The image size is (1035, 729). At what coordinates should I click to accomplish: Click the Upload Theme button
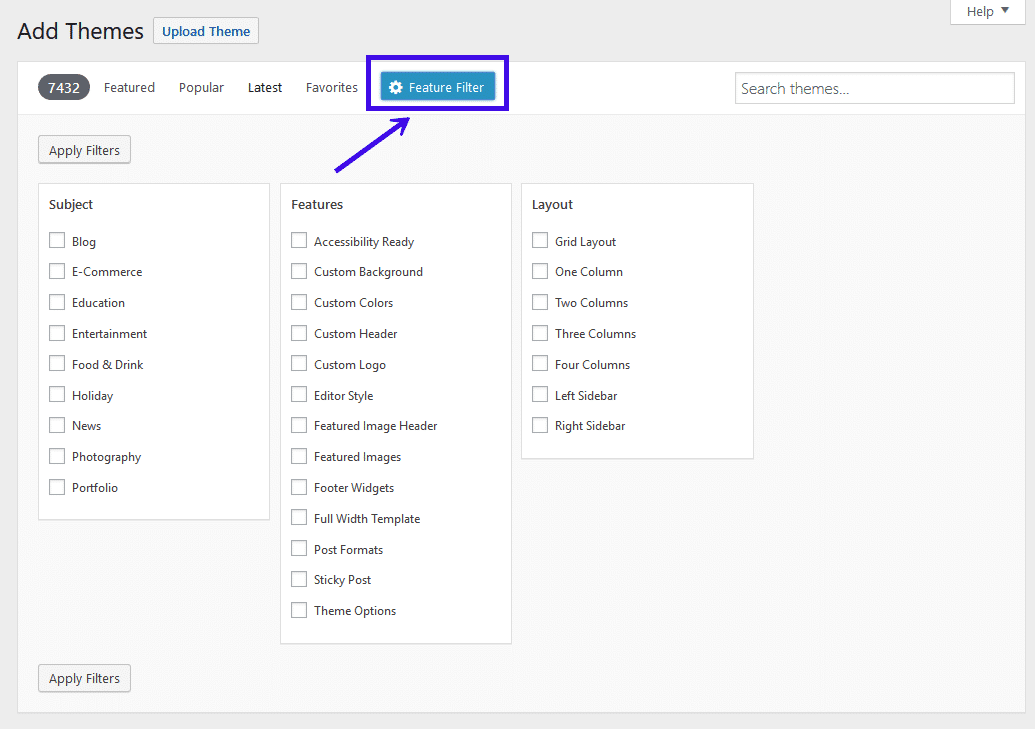click(x=205, y=31)
